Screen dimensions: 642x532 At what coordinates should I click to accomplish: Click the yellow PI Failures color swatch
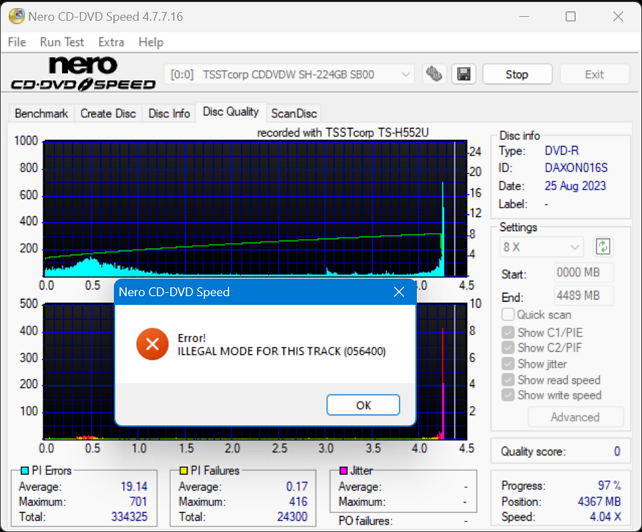click(x=183, y=471)
